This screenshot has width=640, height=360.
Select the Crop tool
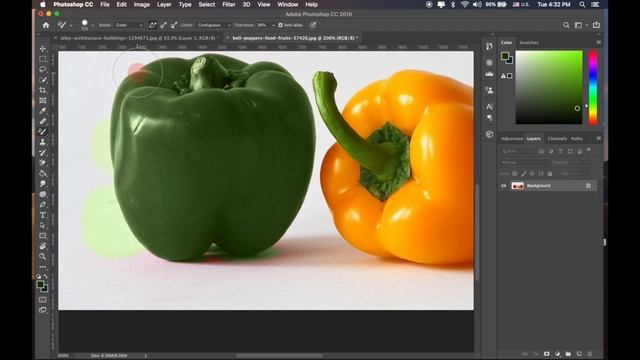click(x=42, y=90)
